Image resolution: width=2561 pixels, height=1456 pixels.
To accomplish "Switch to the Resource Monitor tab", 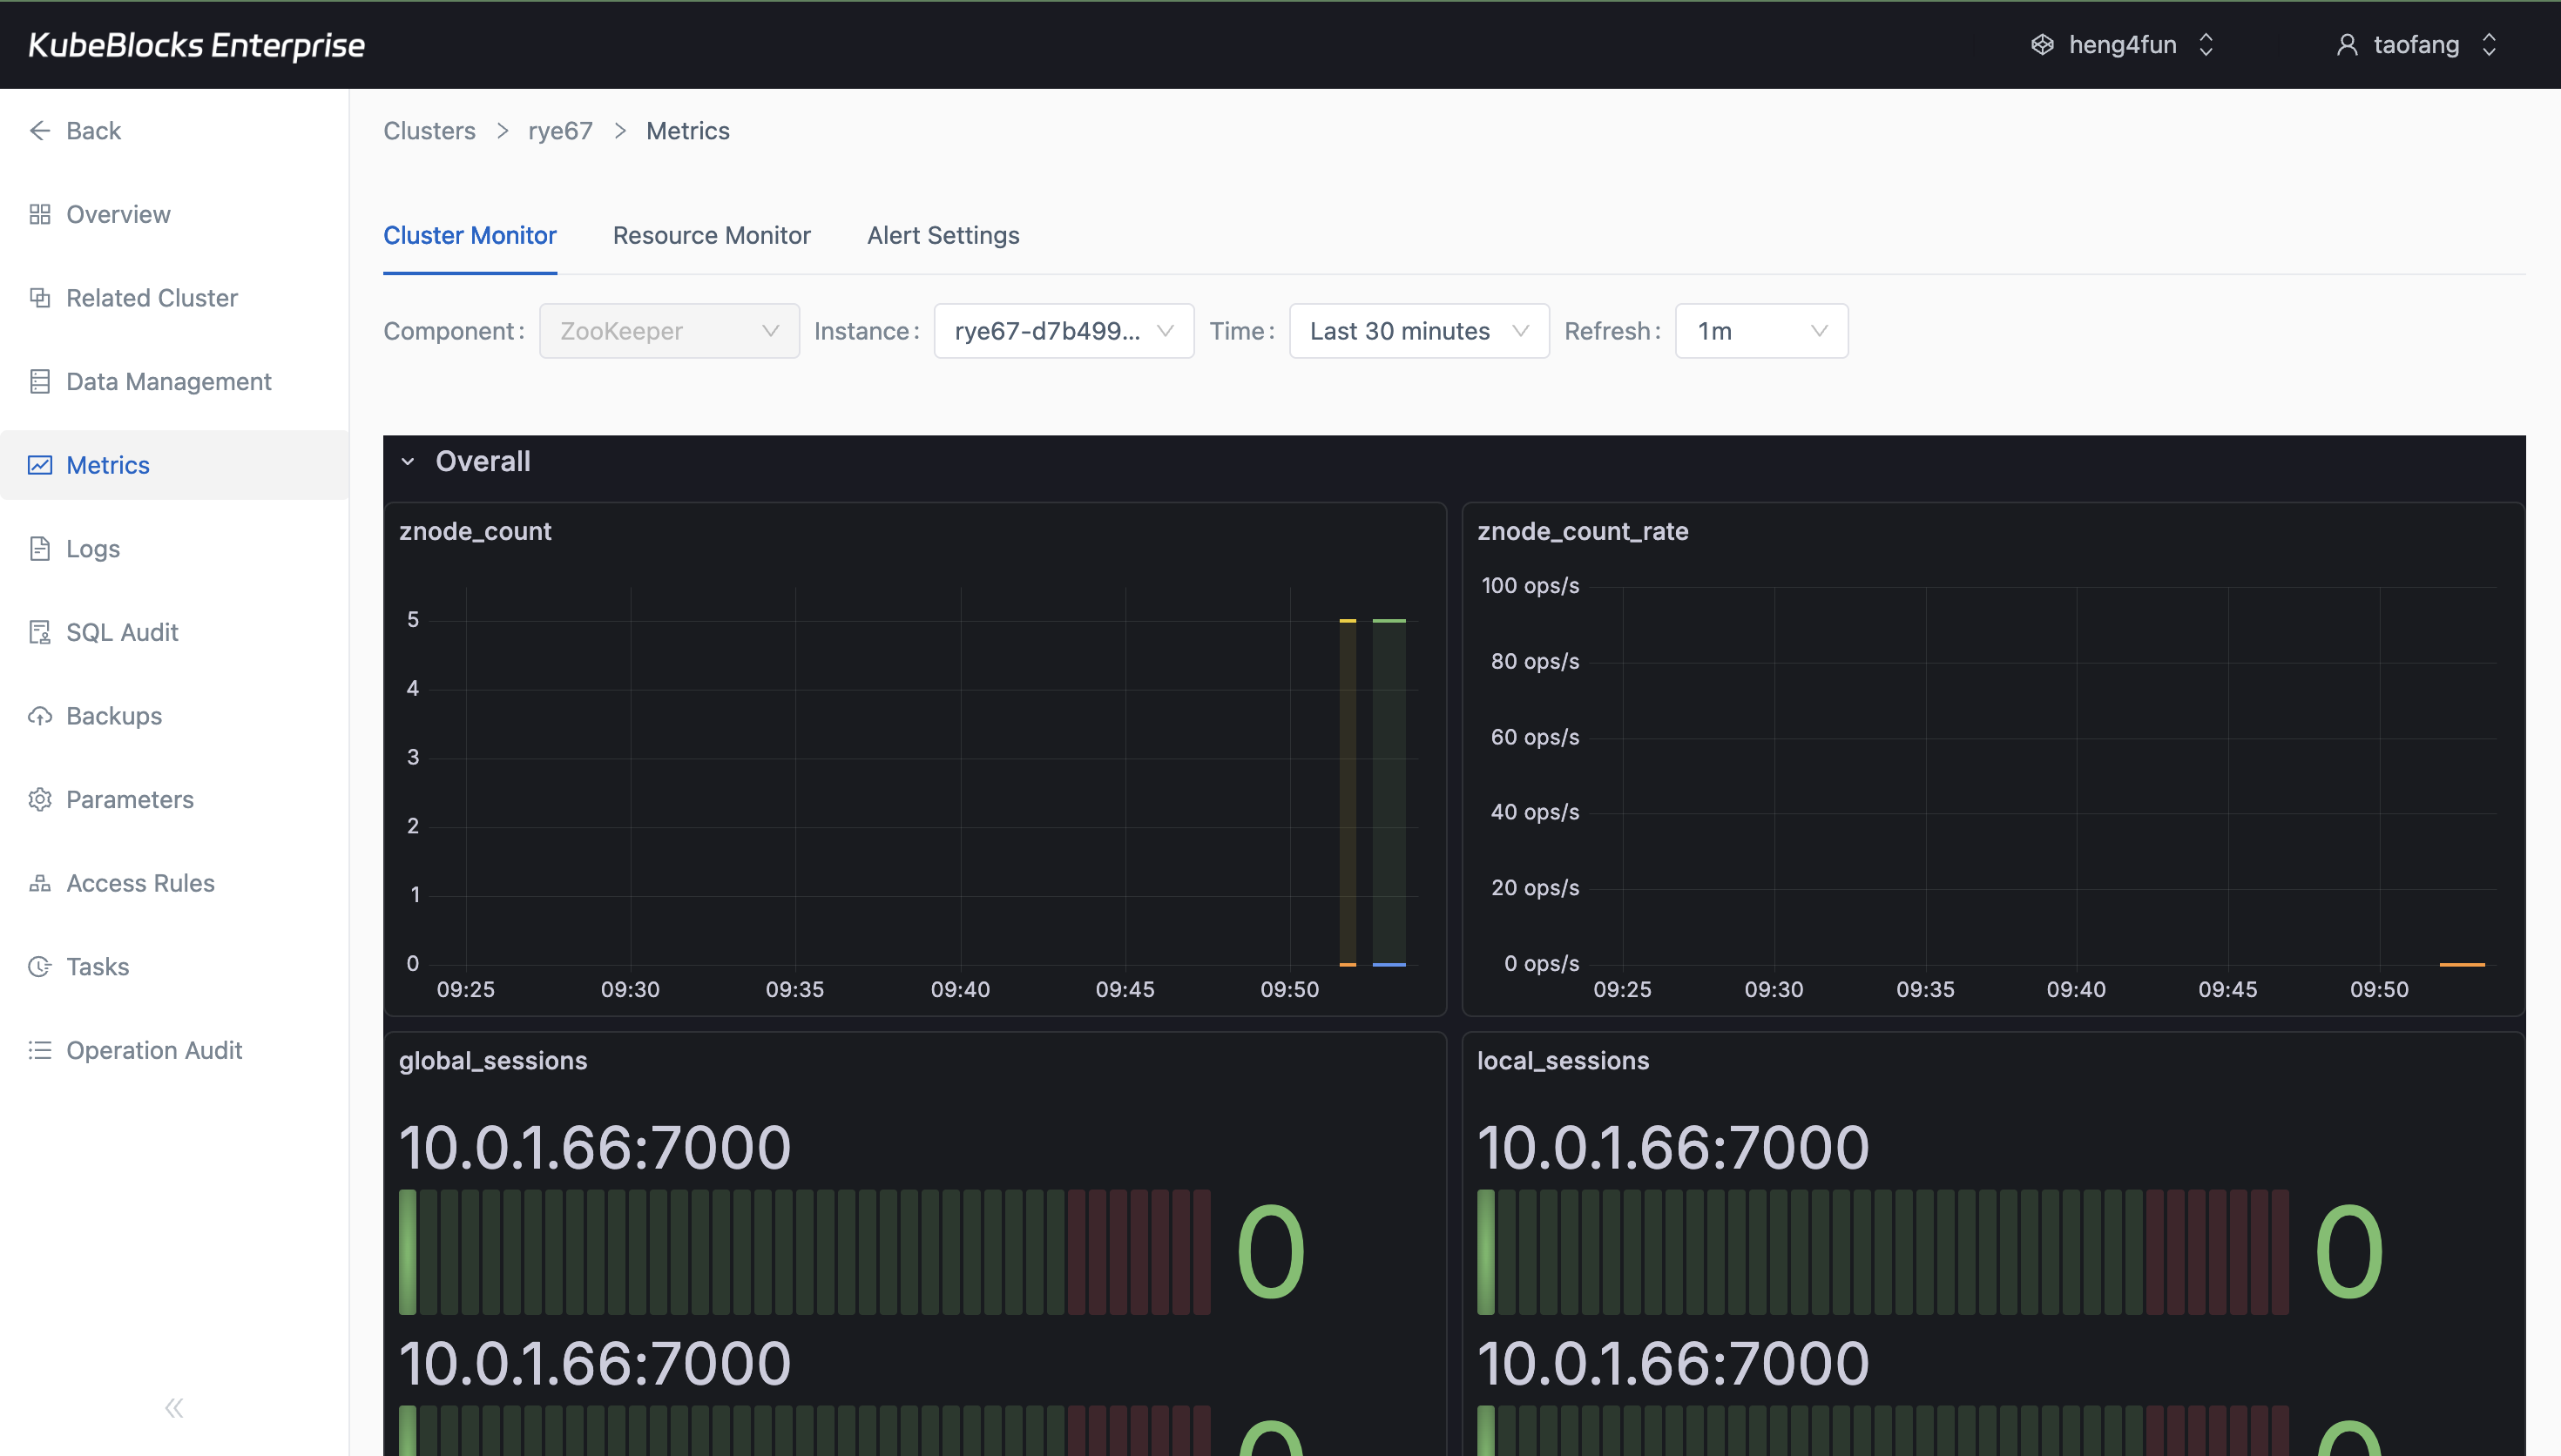I will pyautogui.click(x=711, y=235).
